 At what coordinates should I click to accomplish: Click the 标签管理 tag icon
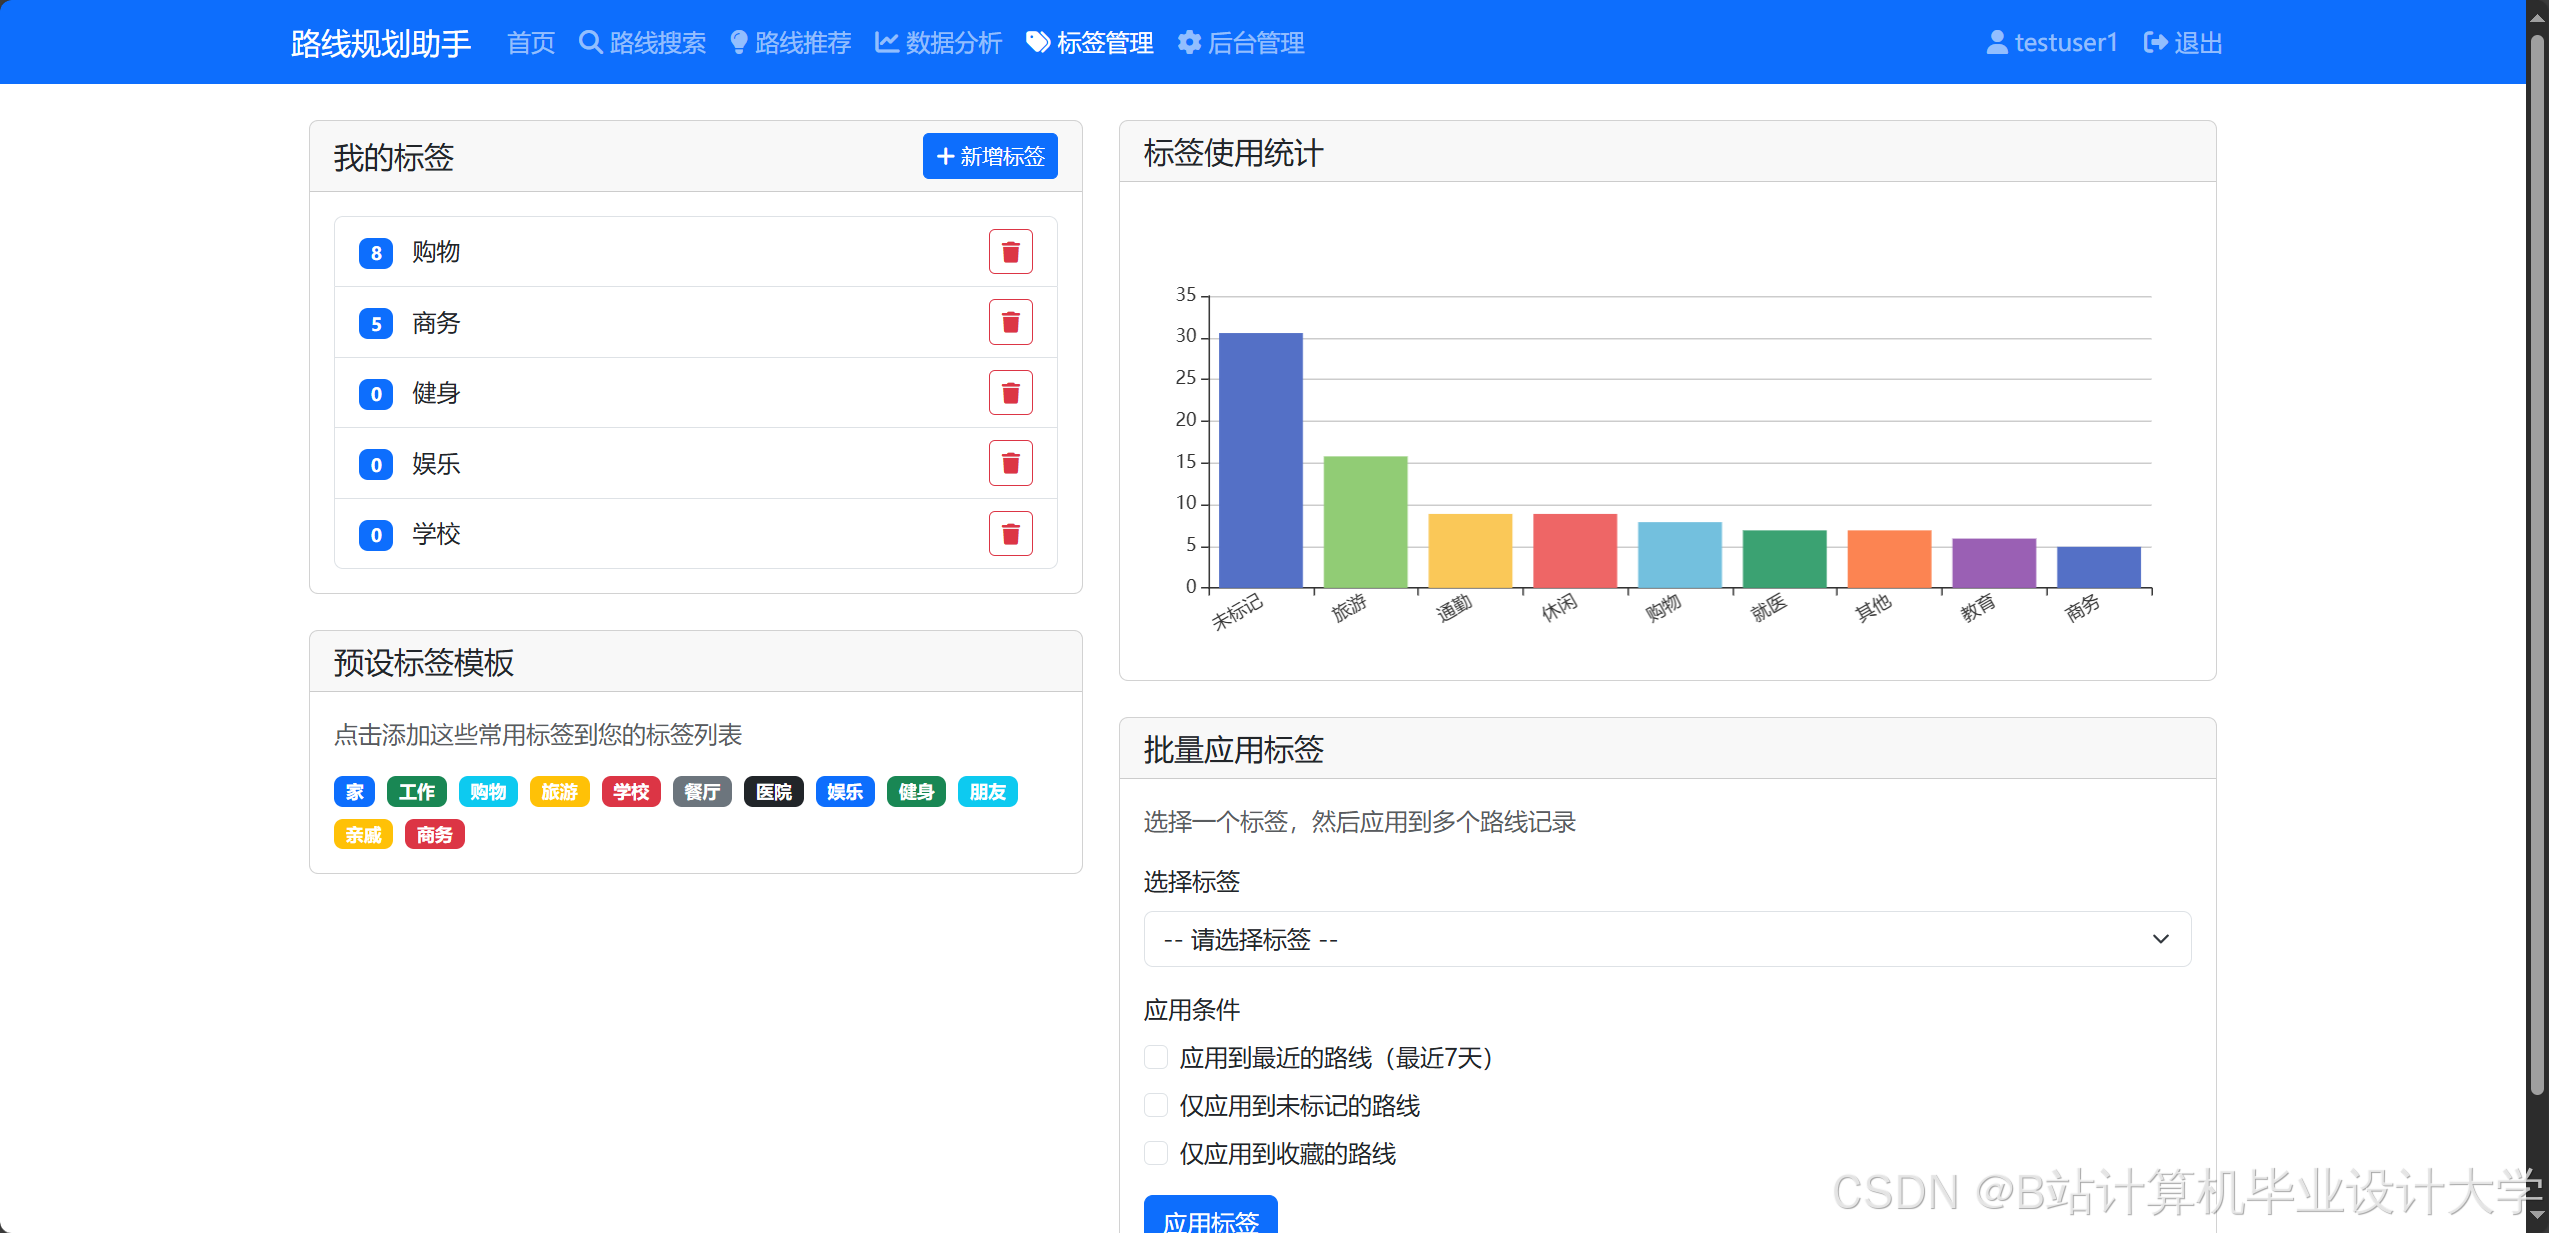1036,42
